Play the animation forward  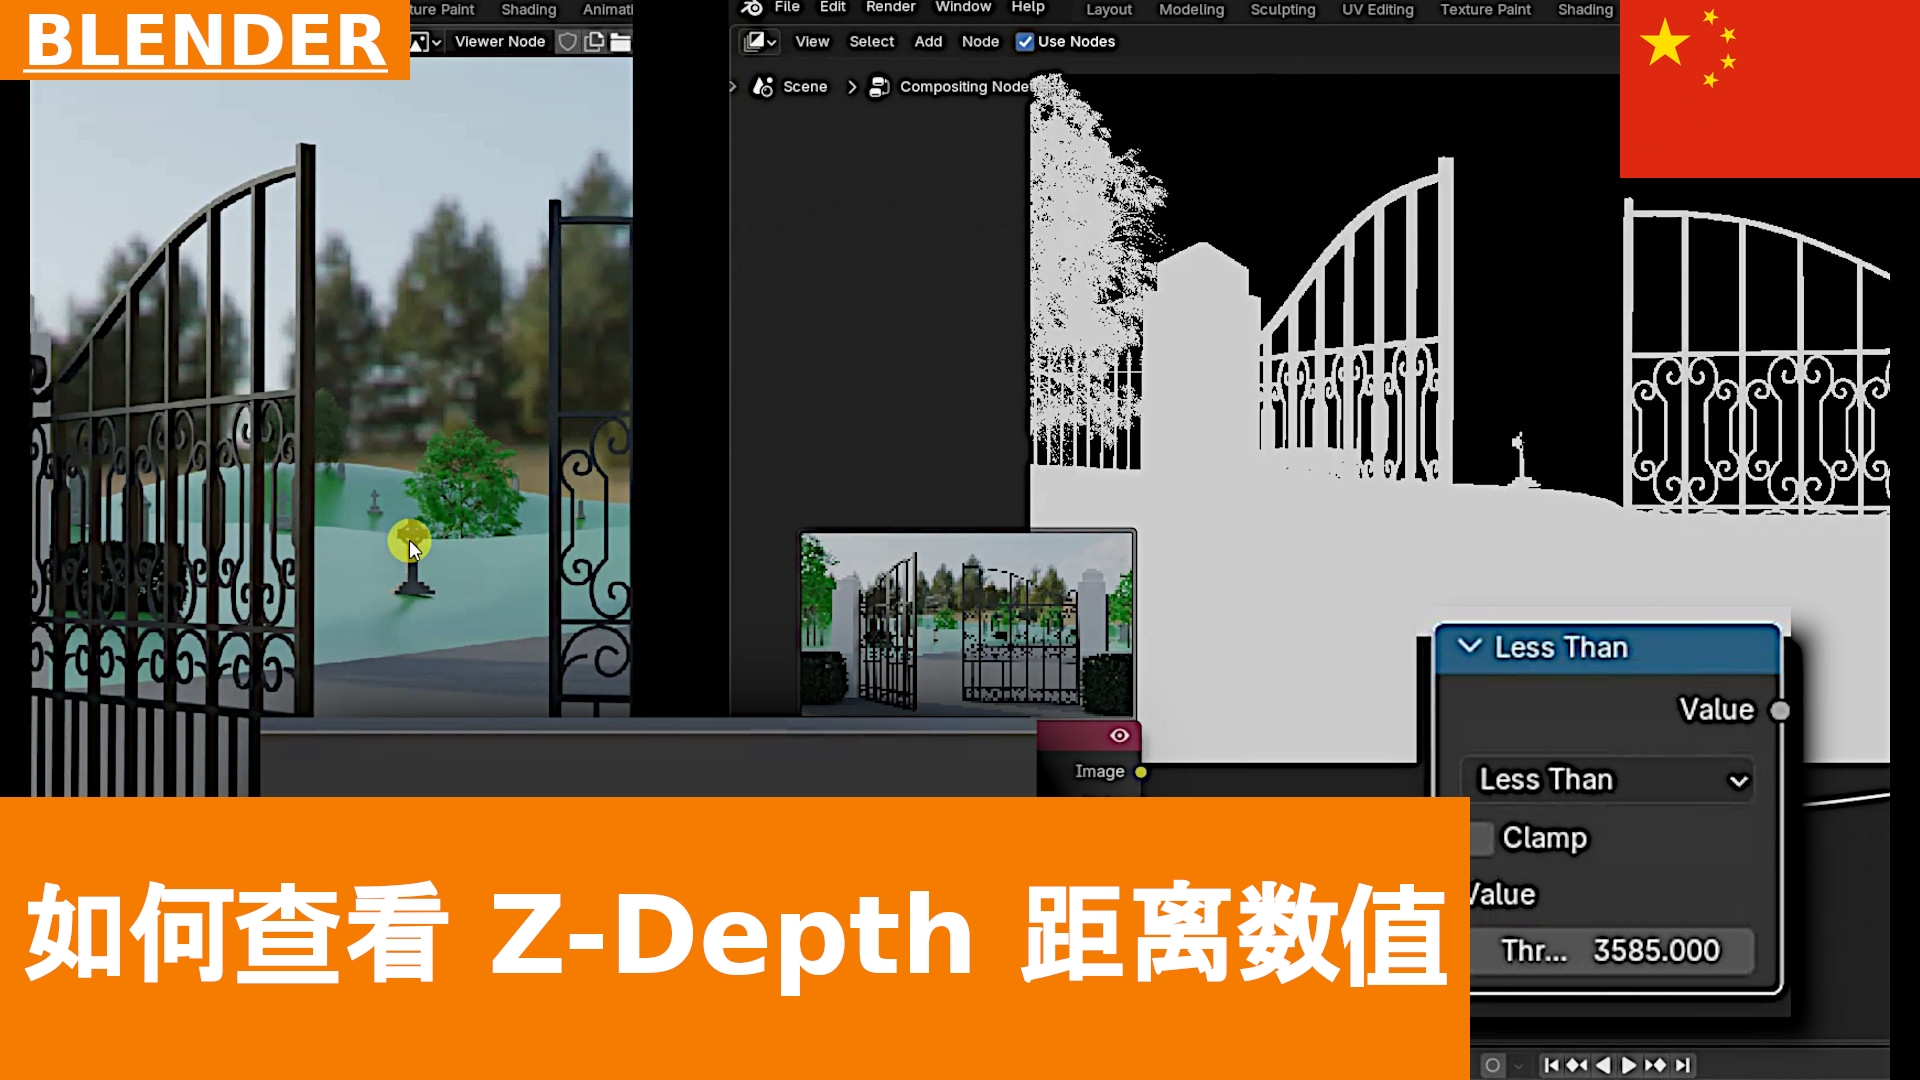pyautogui.click(x=1629, y=1065)
